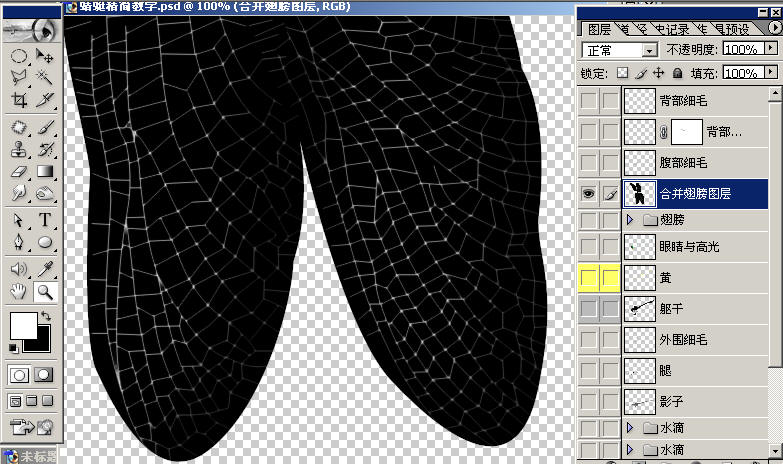Select the Patch tool
This screenshot has height=464, width=783.
[18, 127]
